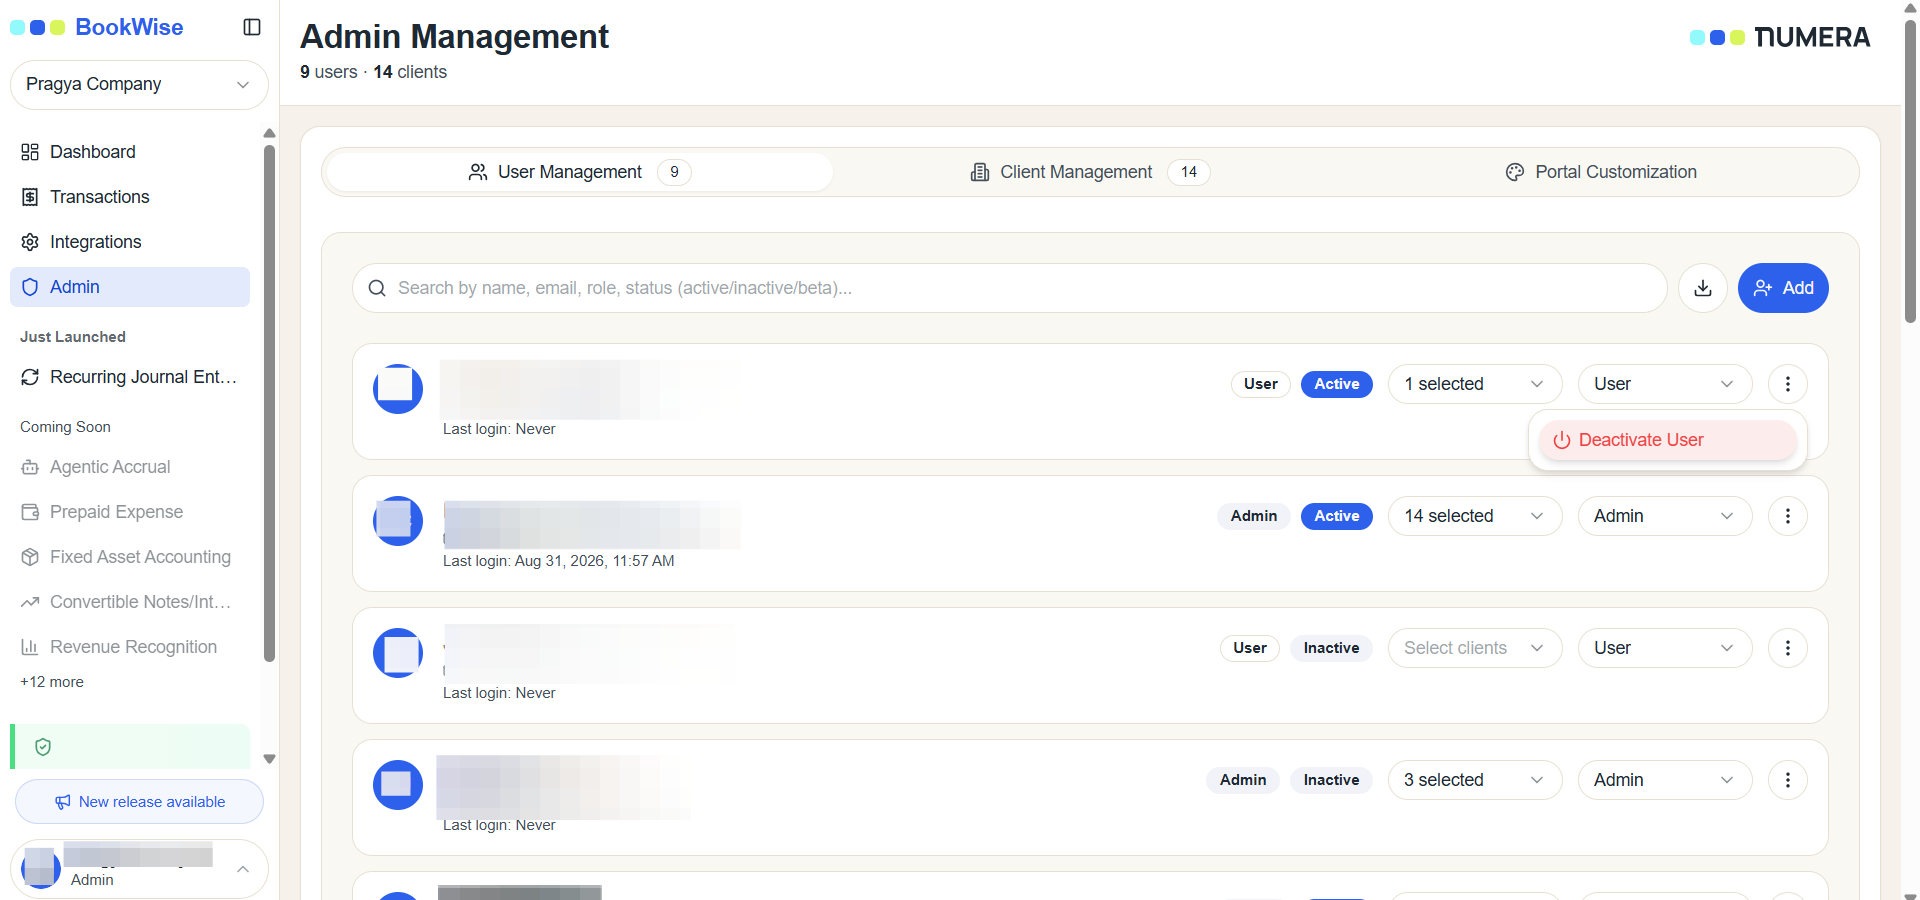Open Integrations from the sidebar

pos(130,242)
